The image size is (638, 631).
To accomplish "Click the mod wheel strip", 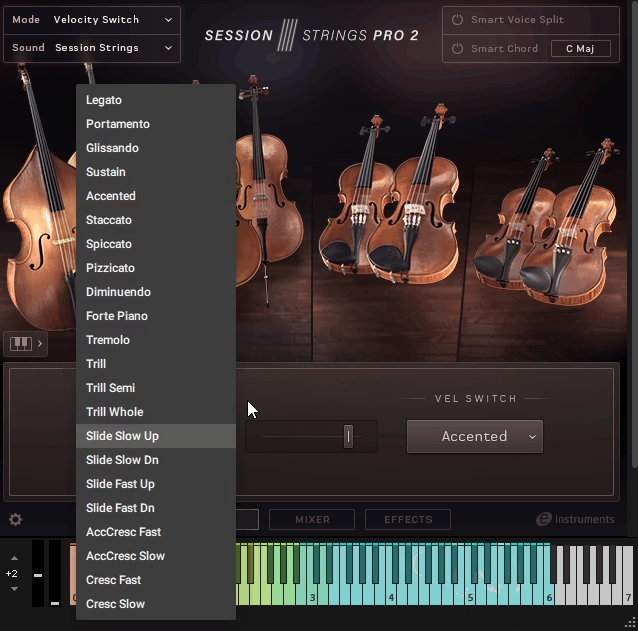I will tap(55, 573).
